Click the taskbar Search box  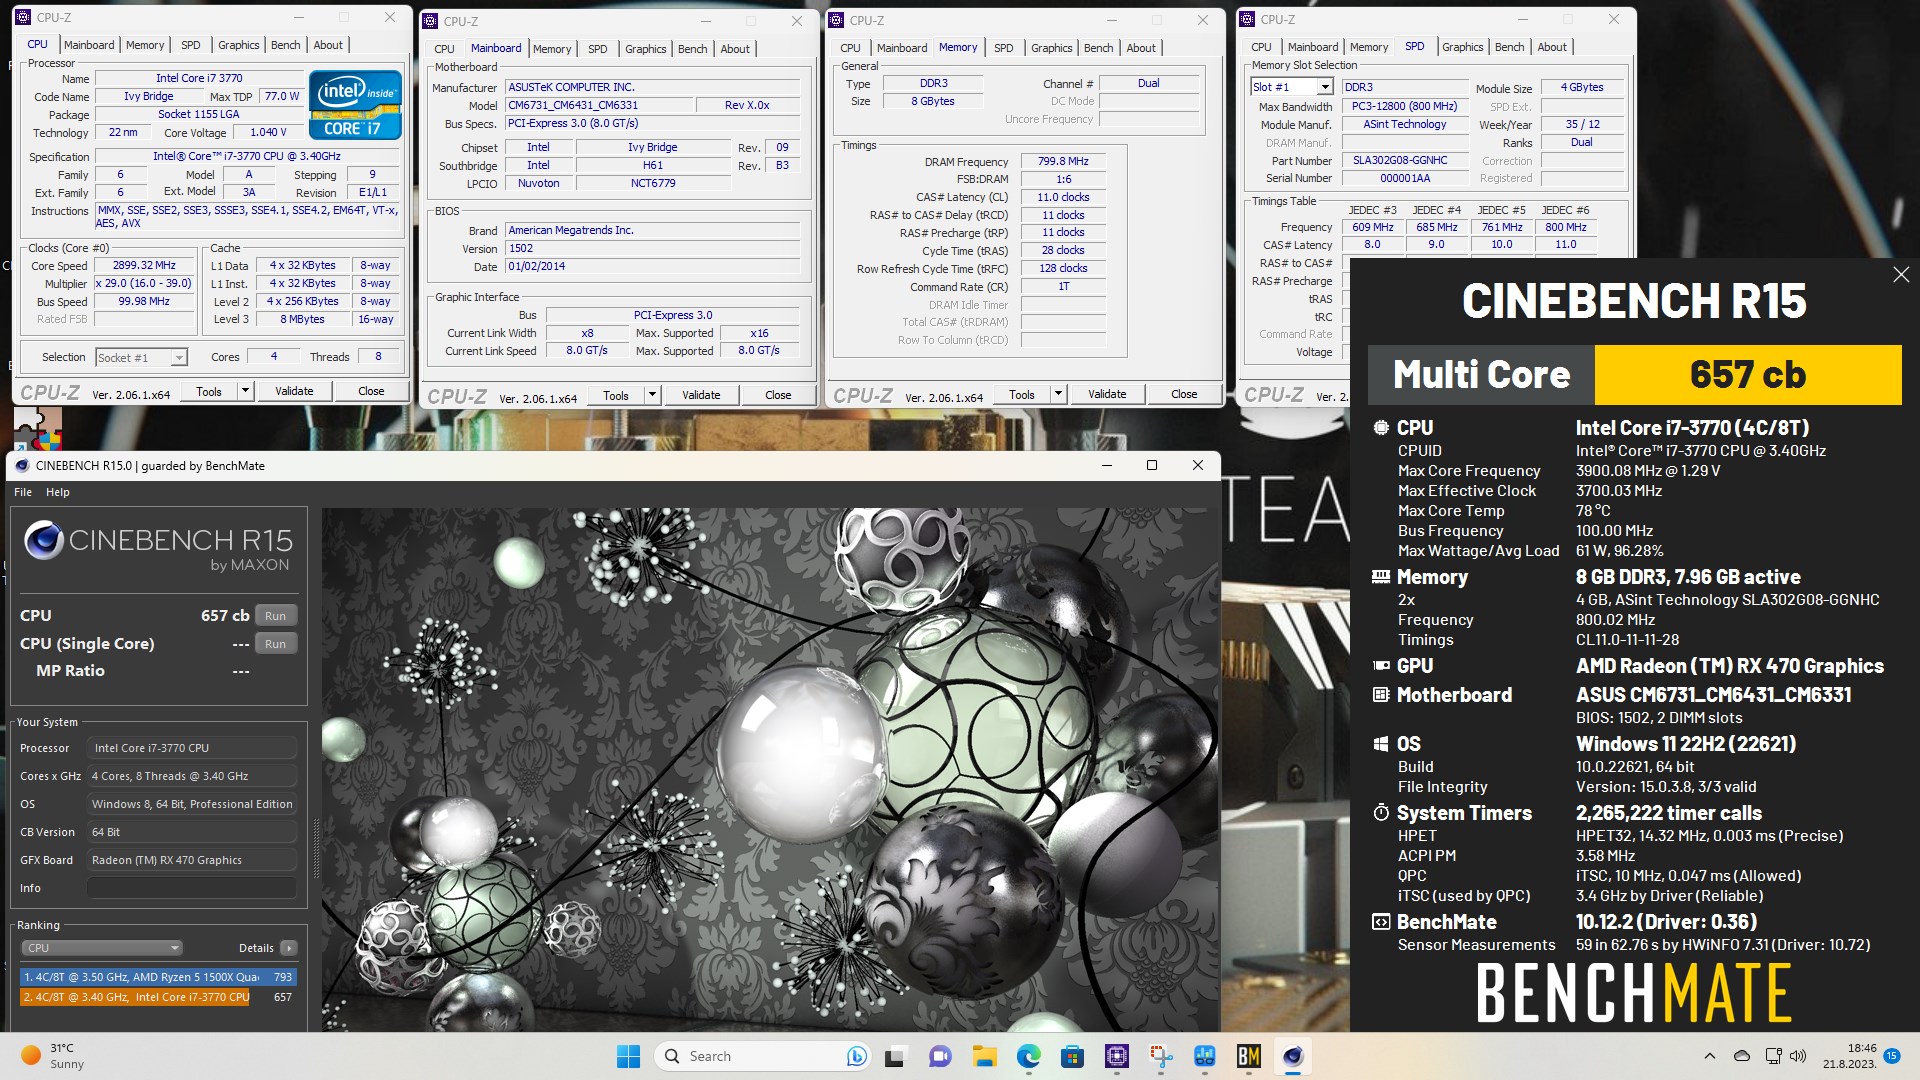tap(762, 1056)
